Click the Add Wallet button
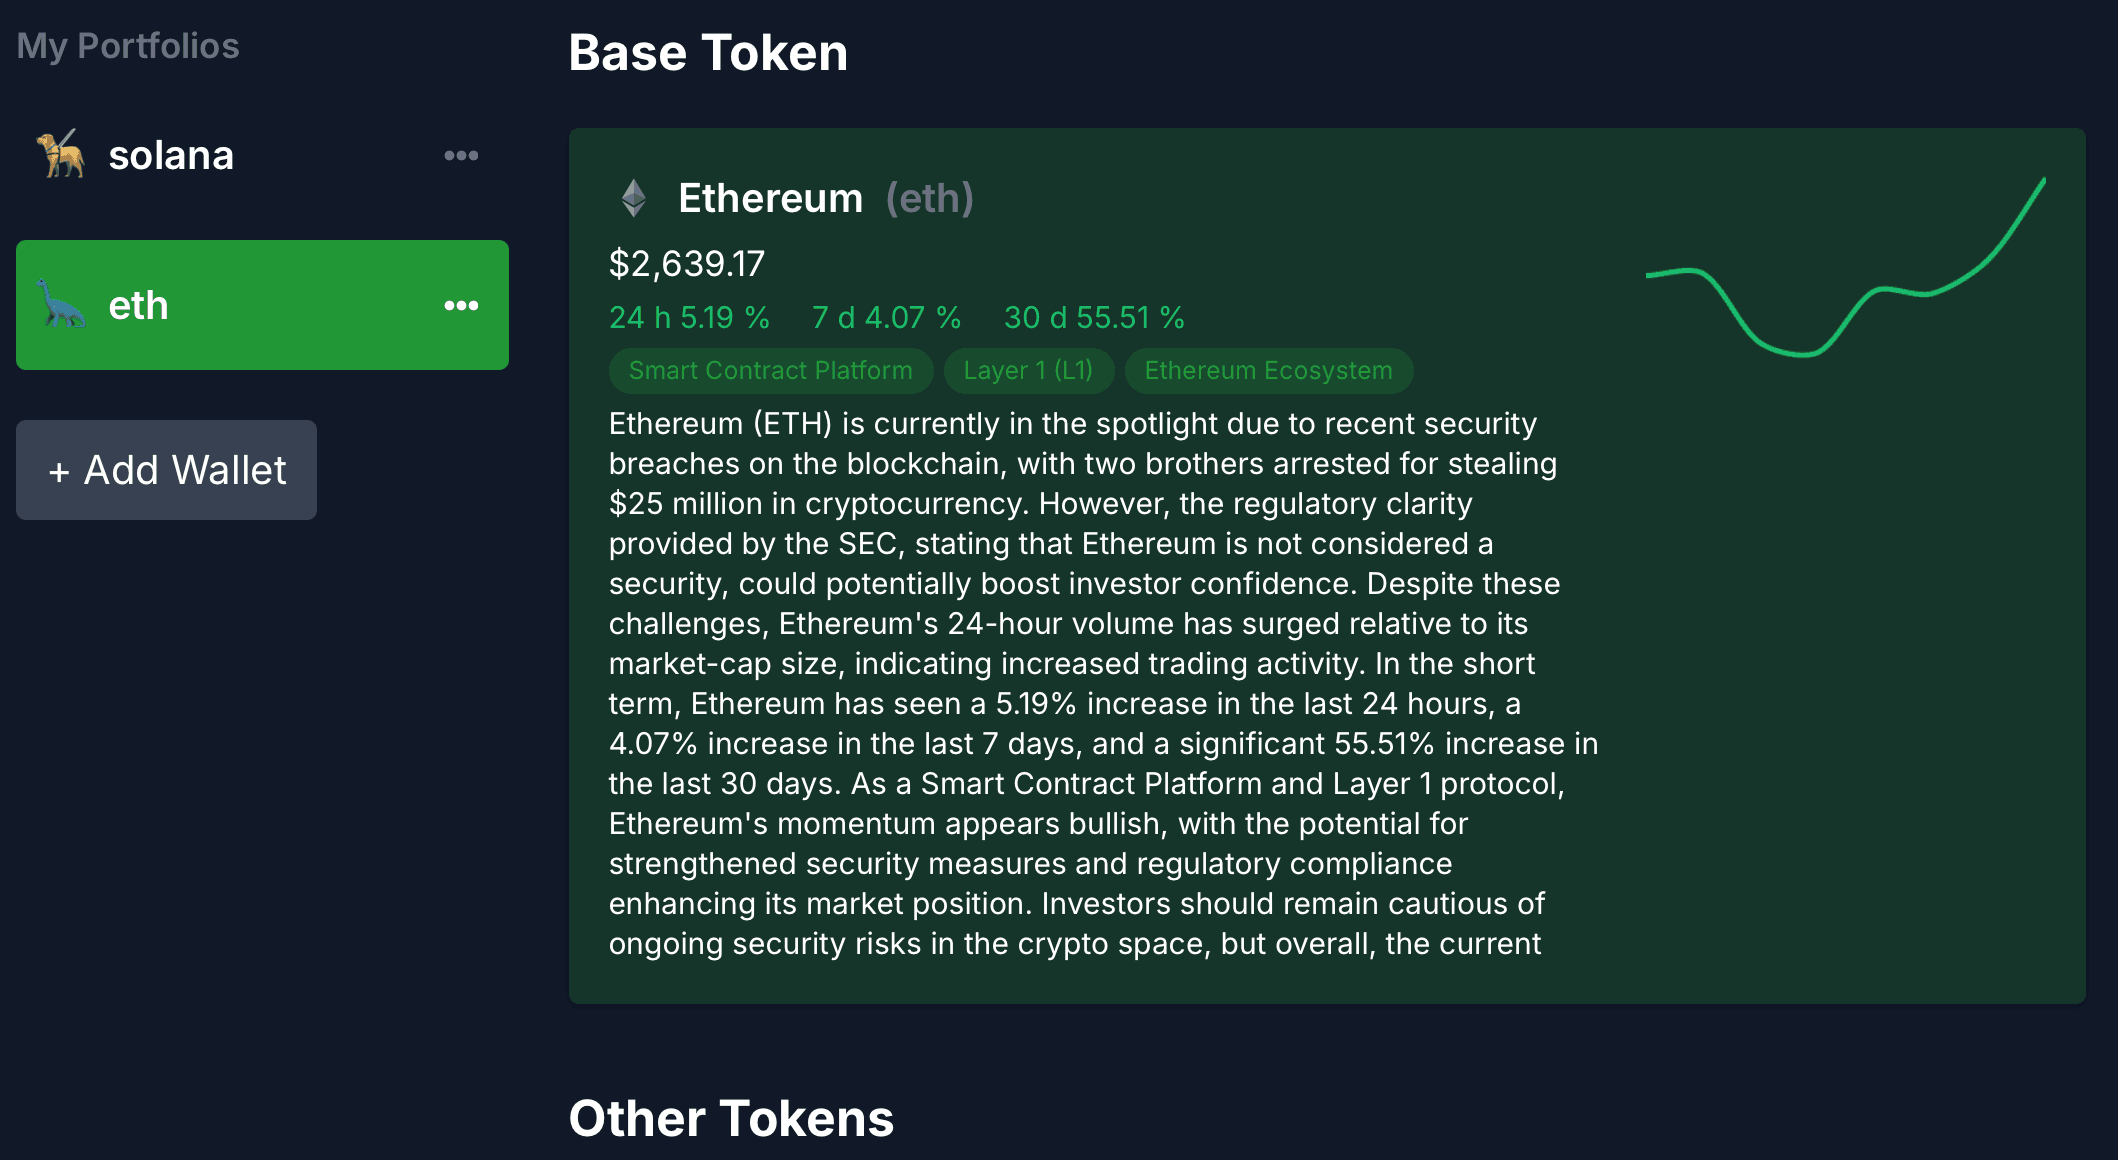Screen dimensions: 2118x1160 tap(166, 470)
